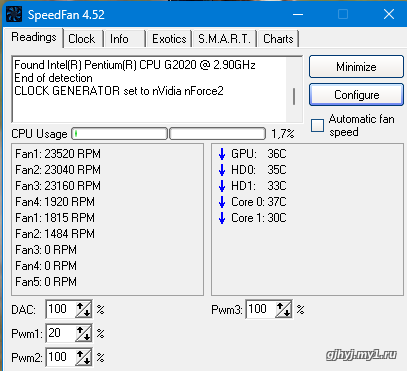Click the 'Fan5: 0 RPM' reading
Viewport: 407px width, 371px height.
(46, 282)
